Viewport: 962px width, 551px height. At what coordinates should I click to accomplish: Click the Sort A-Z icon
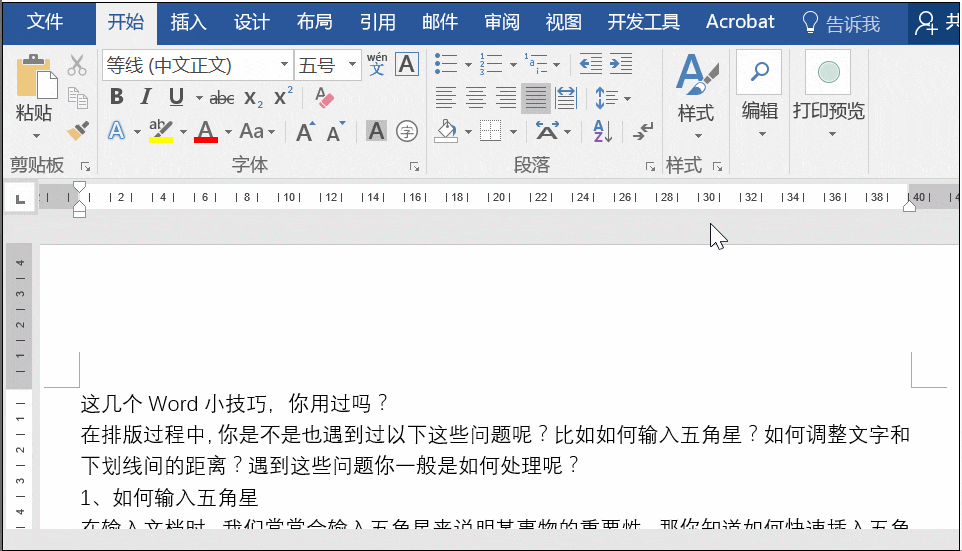click(602, 131)
